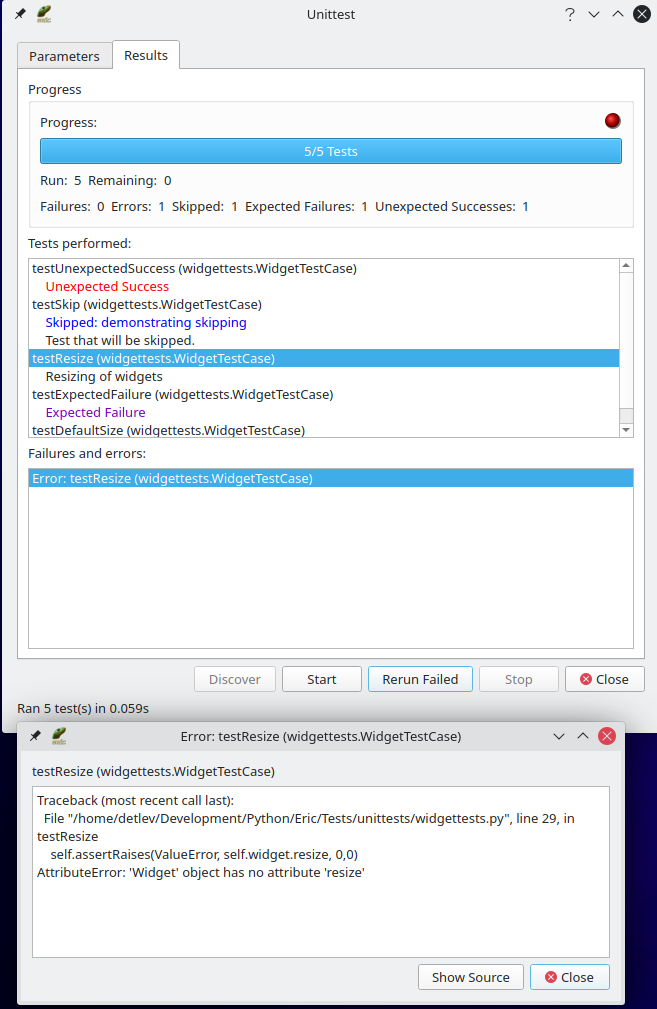Select the Results tab
The image size is (657, 1009).
click(x=146, y=55)
